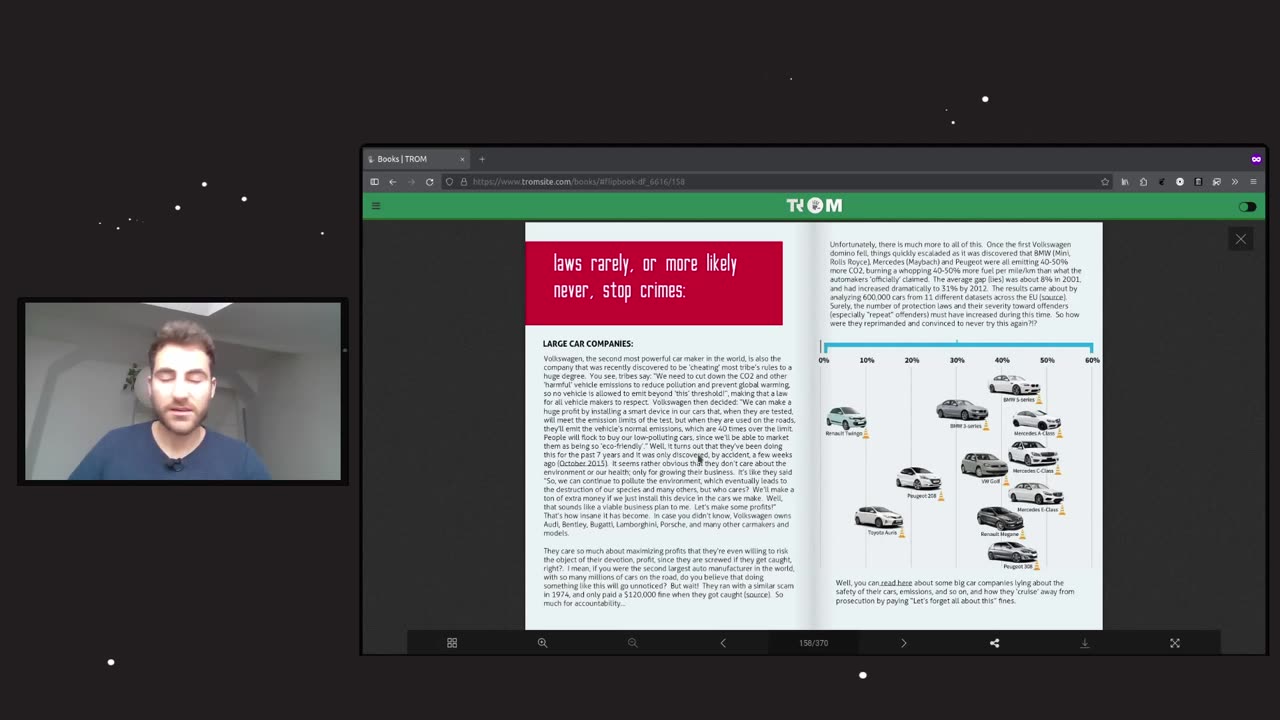
Task: Click the Peugeot 208 car image
Action: click(x=918, y=479)
